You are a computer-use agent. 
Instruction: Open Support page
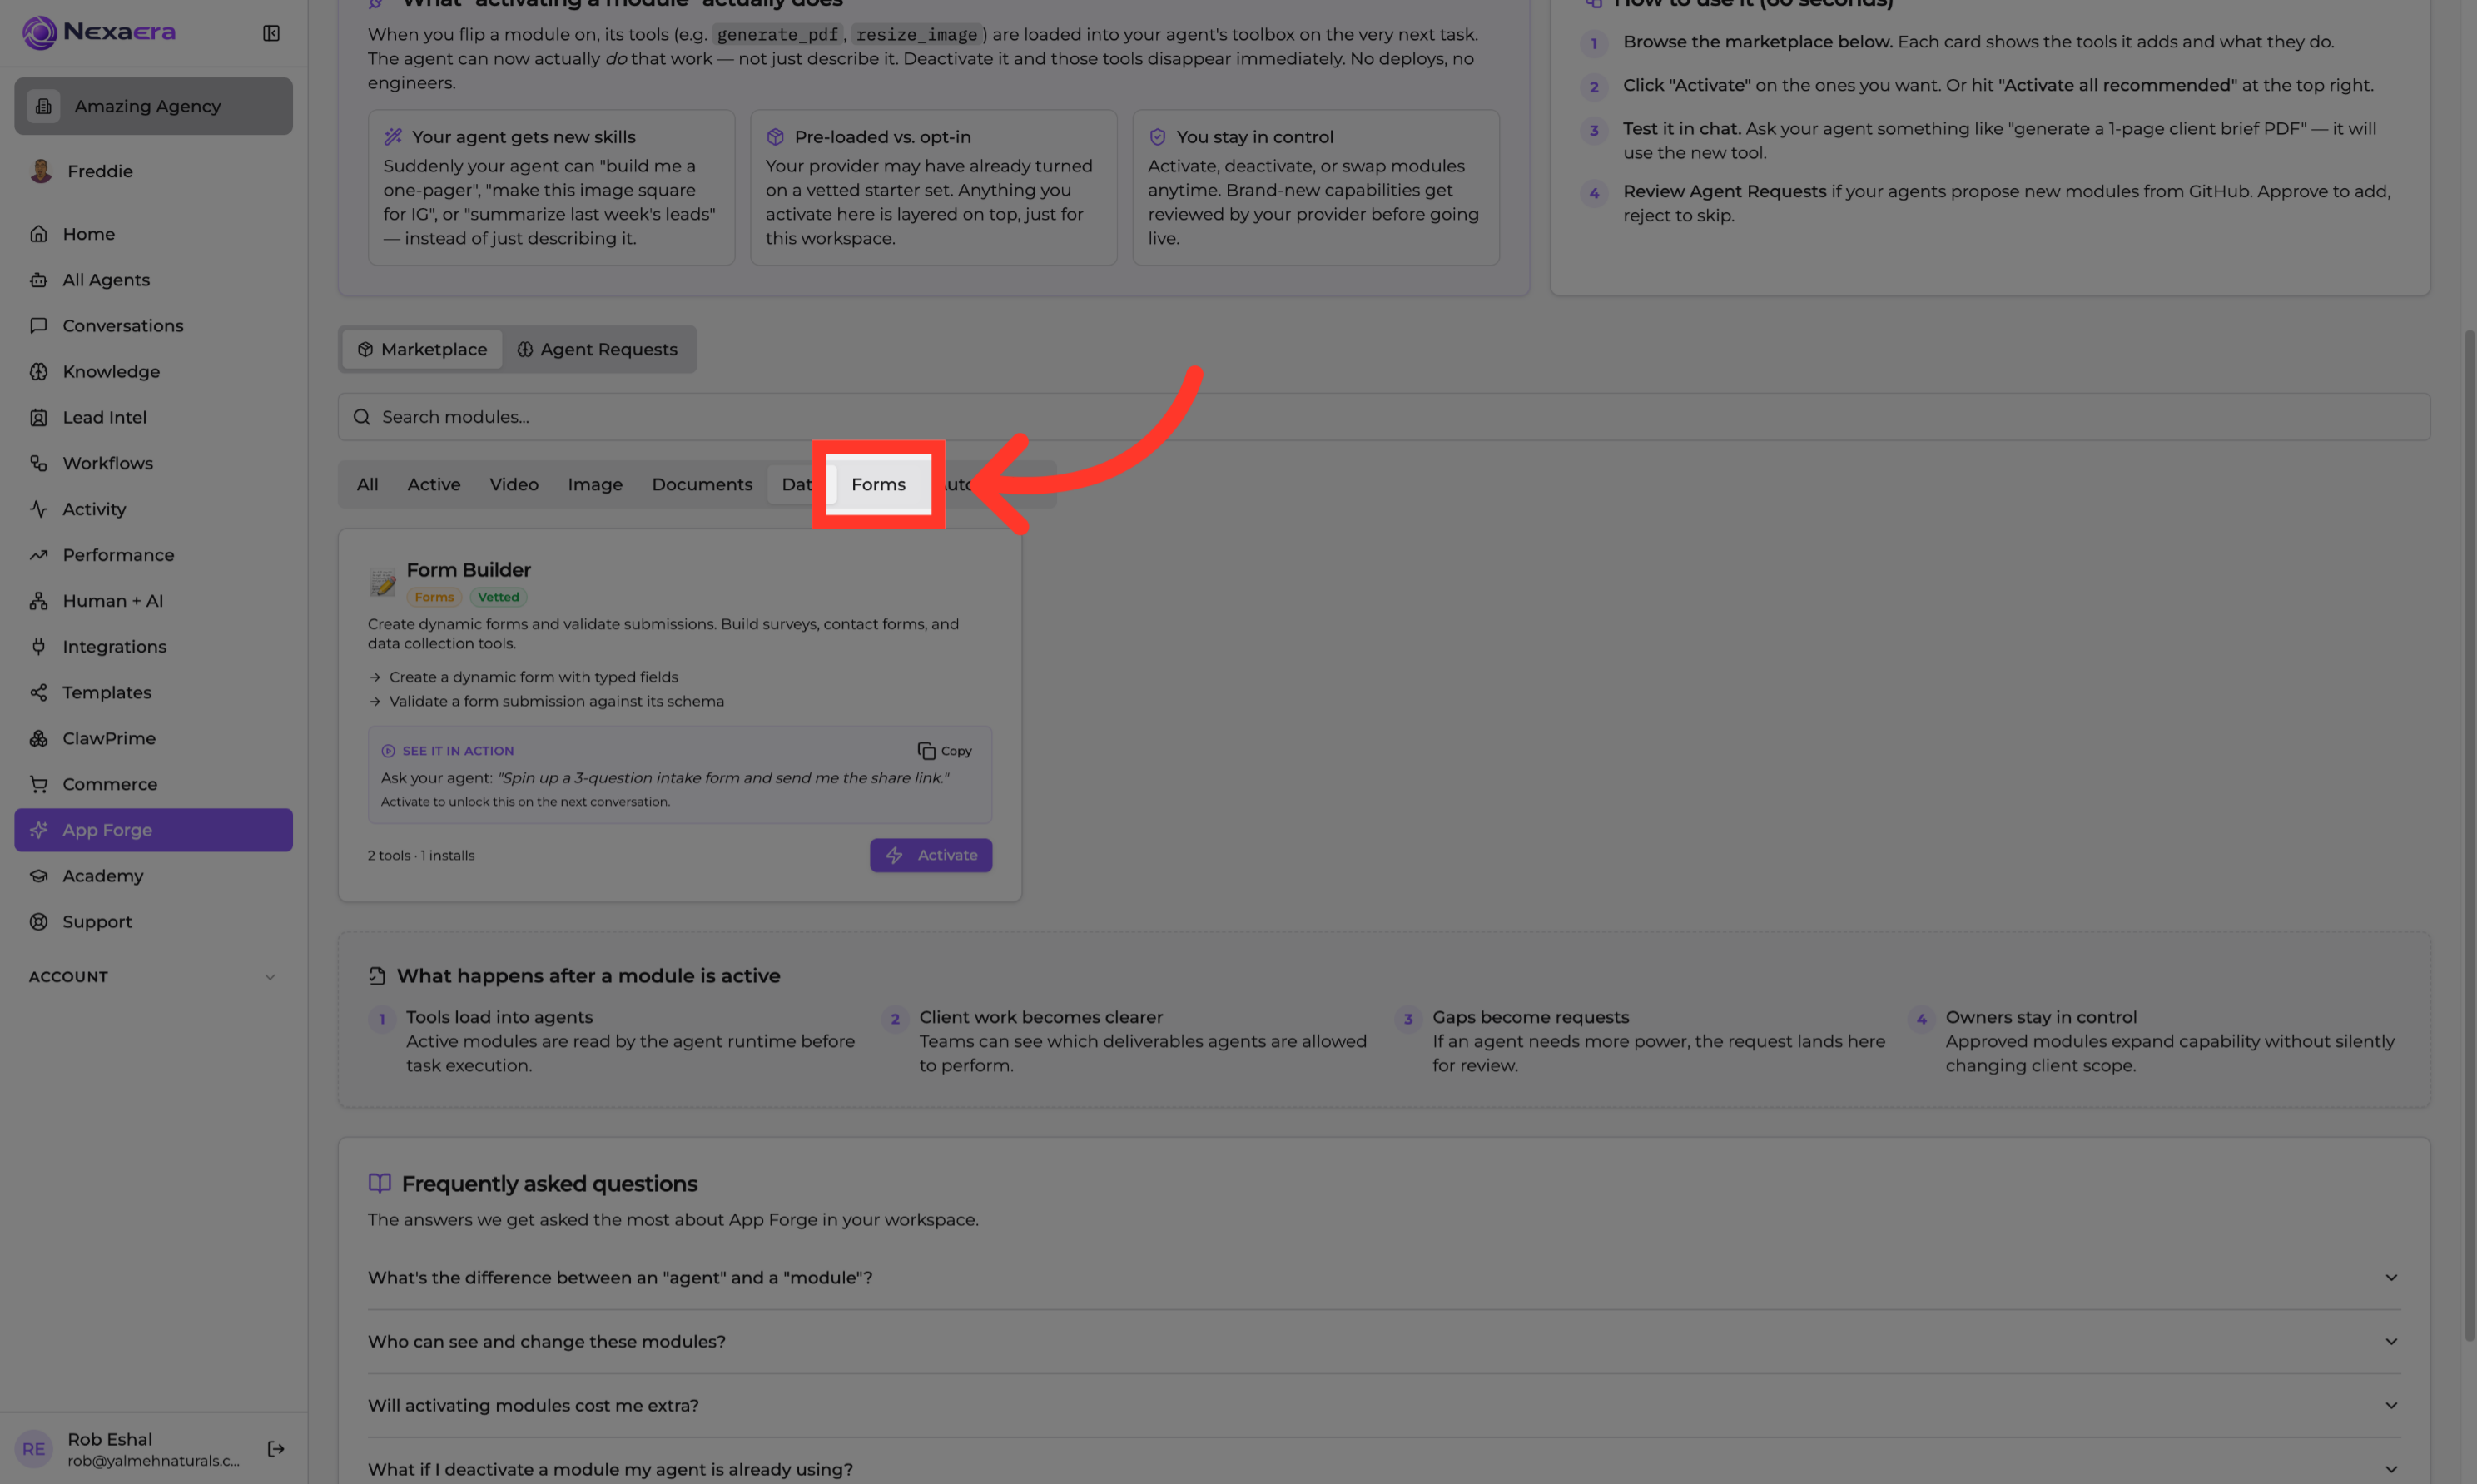coord(153,922)
